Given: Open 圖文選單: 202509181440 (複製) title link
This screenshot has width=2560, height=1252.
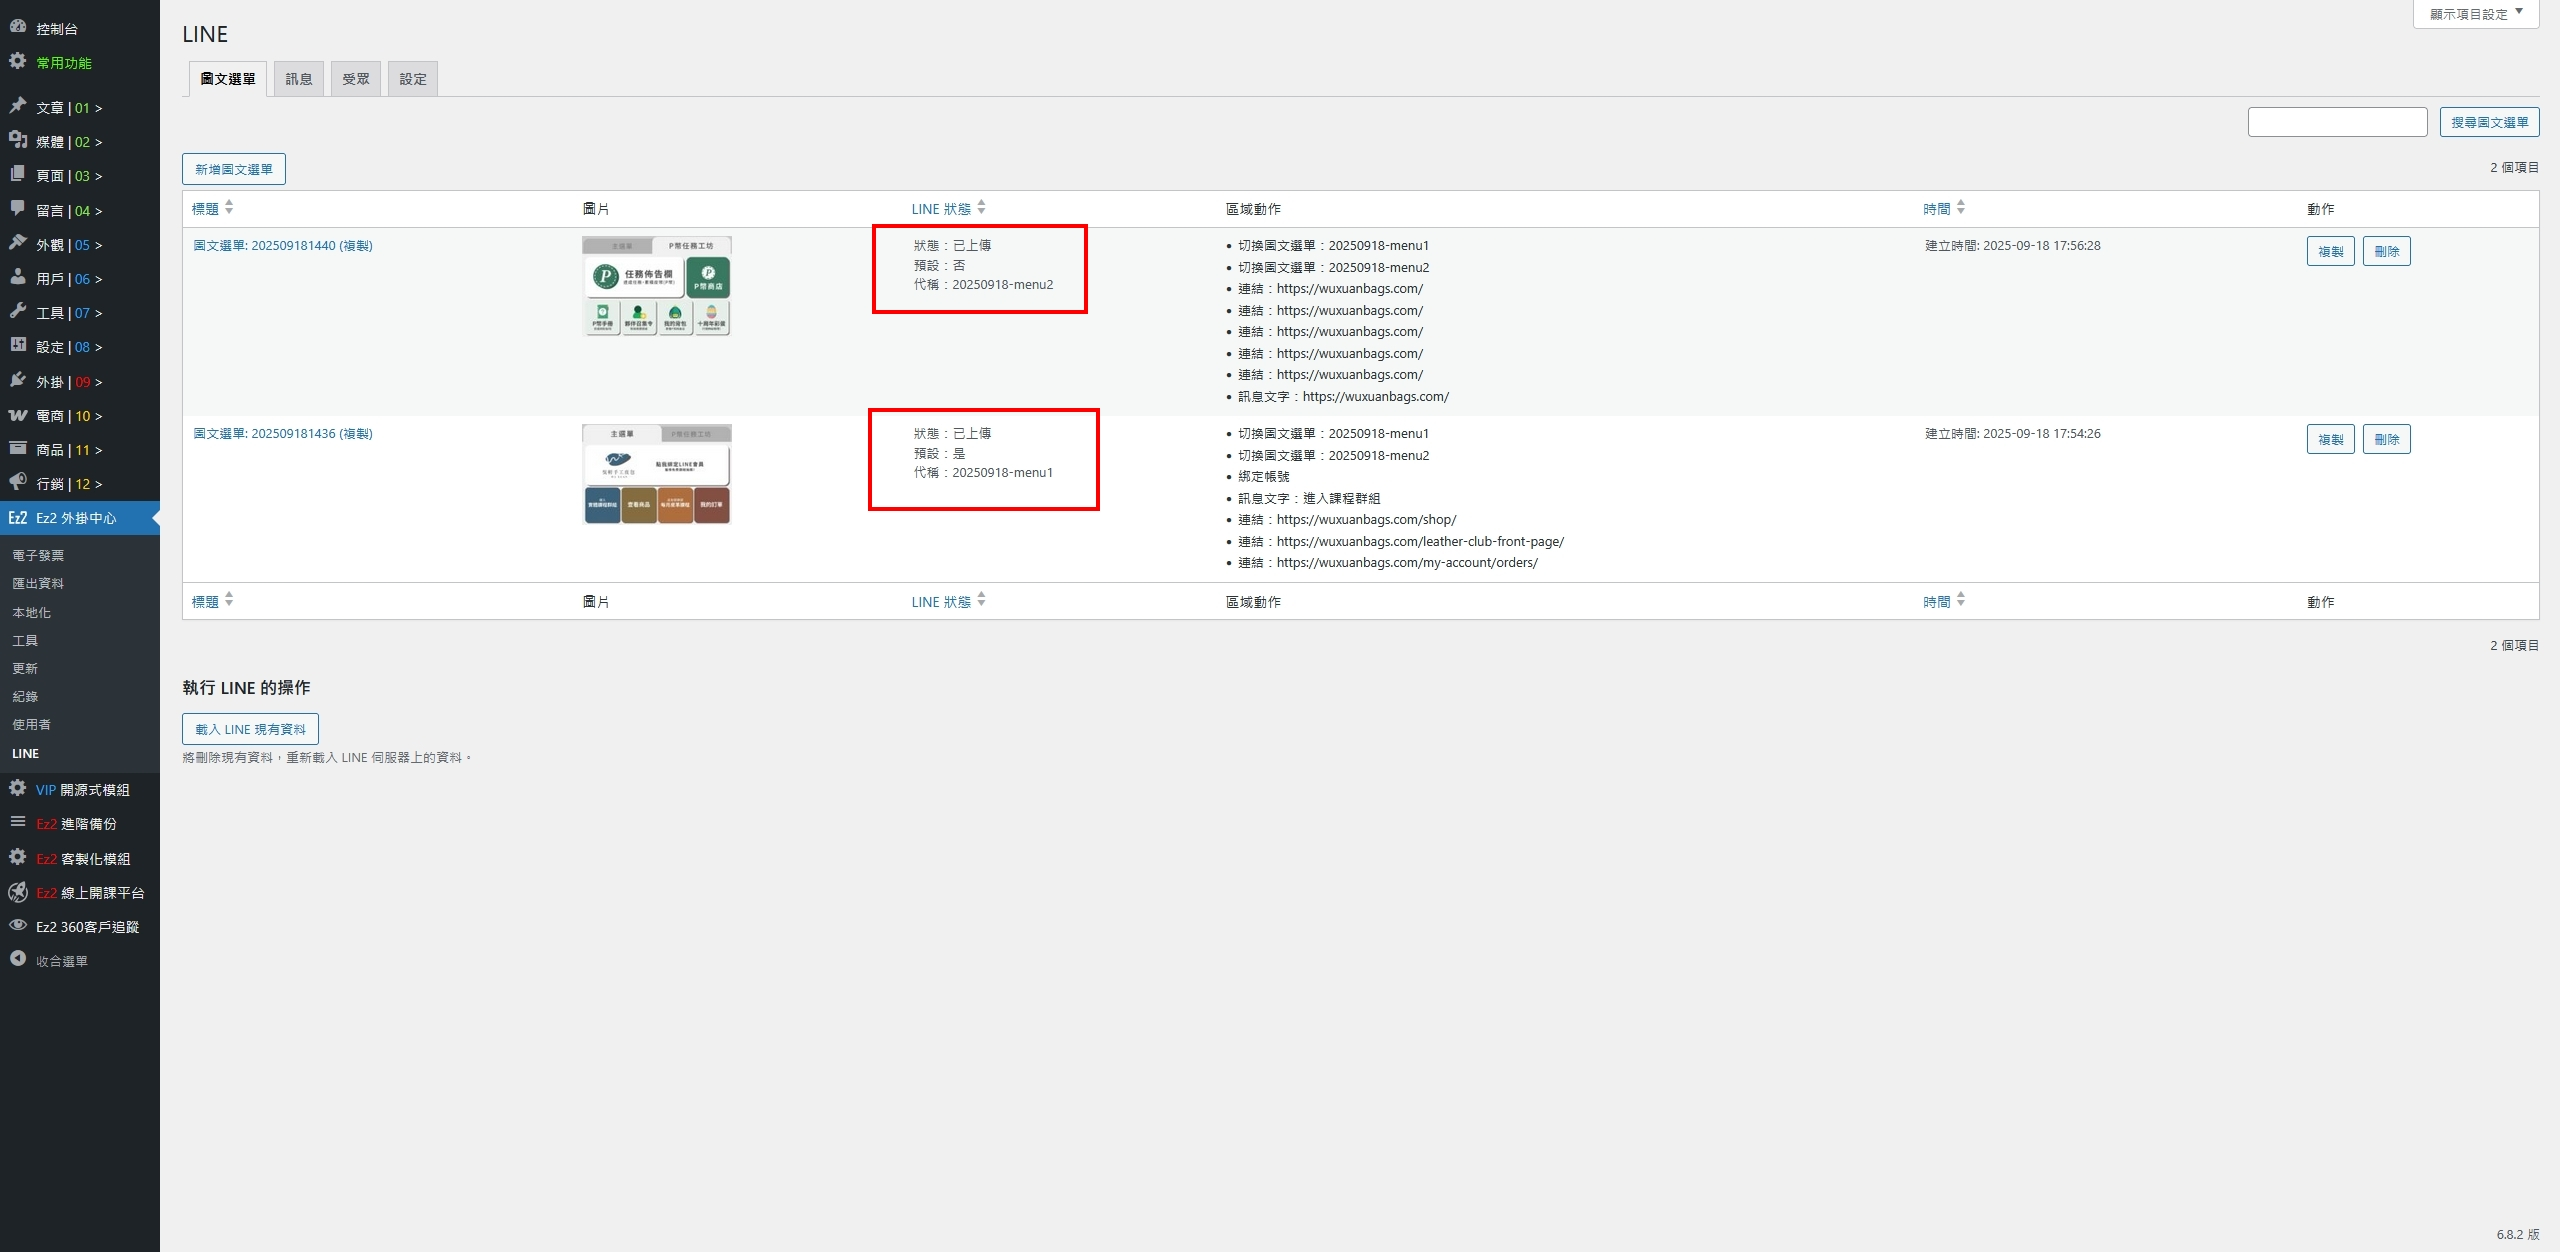Looking at the screenshot, I should 283,245.
